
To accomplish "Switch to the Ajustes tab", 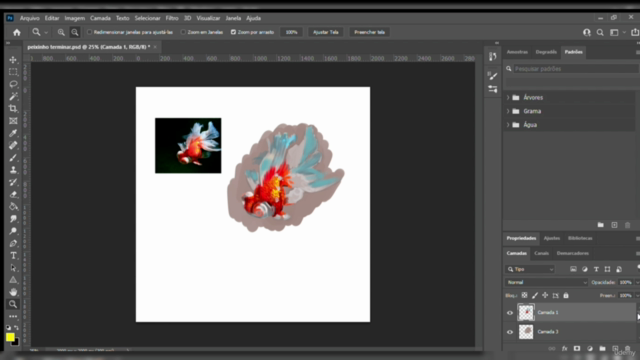I will coord(552,238).
